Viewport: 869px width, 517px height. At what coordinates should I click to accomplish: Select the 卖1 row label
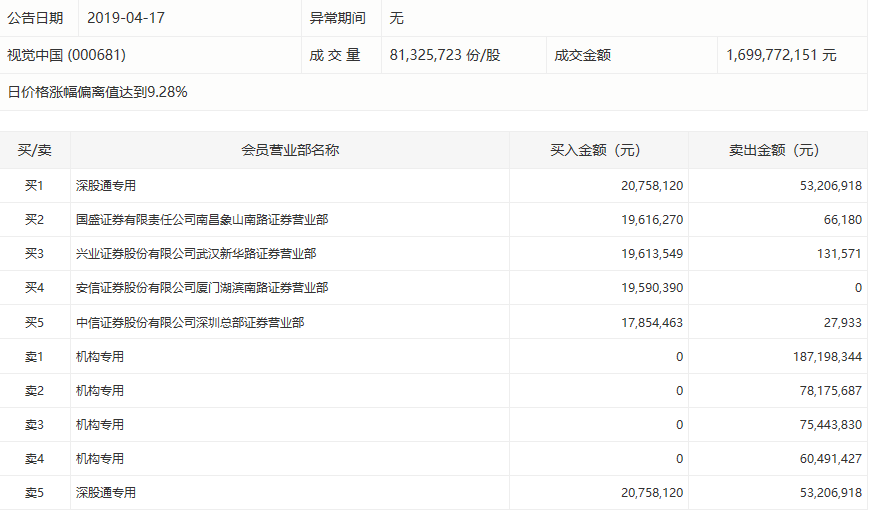click(35, 356)
